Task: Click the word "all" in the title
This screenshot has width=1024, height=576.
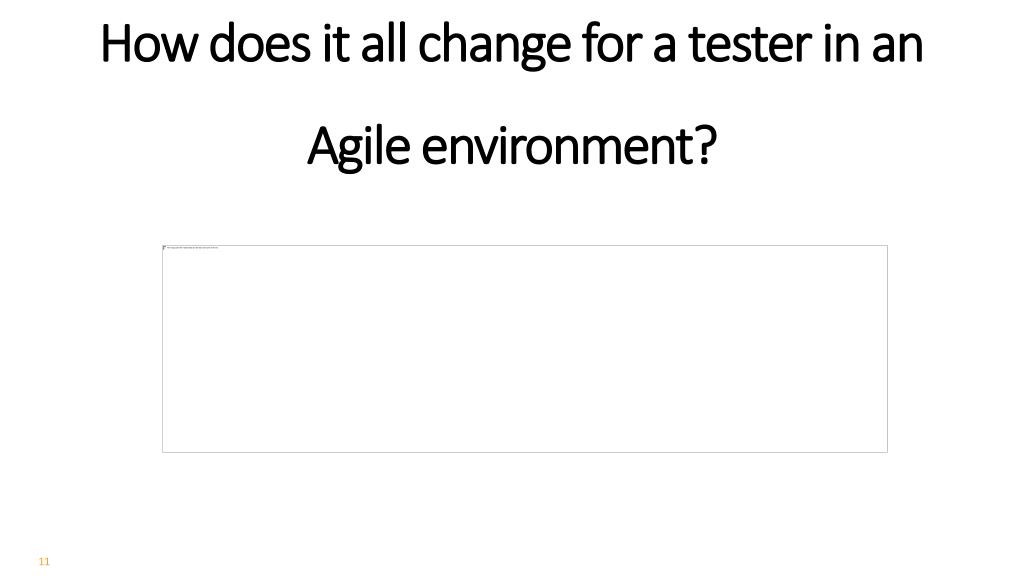Action: pos(383,44)
